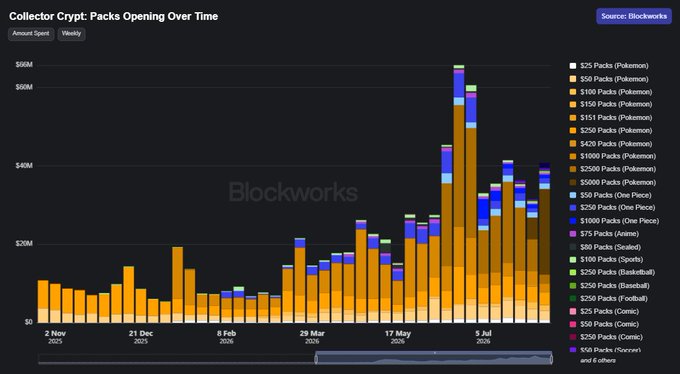Toggle $150 Packs (Pokemon) legend entry

[x=611, y=105]
